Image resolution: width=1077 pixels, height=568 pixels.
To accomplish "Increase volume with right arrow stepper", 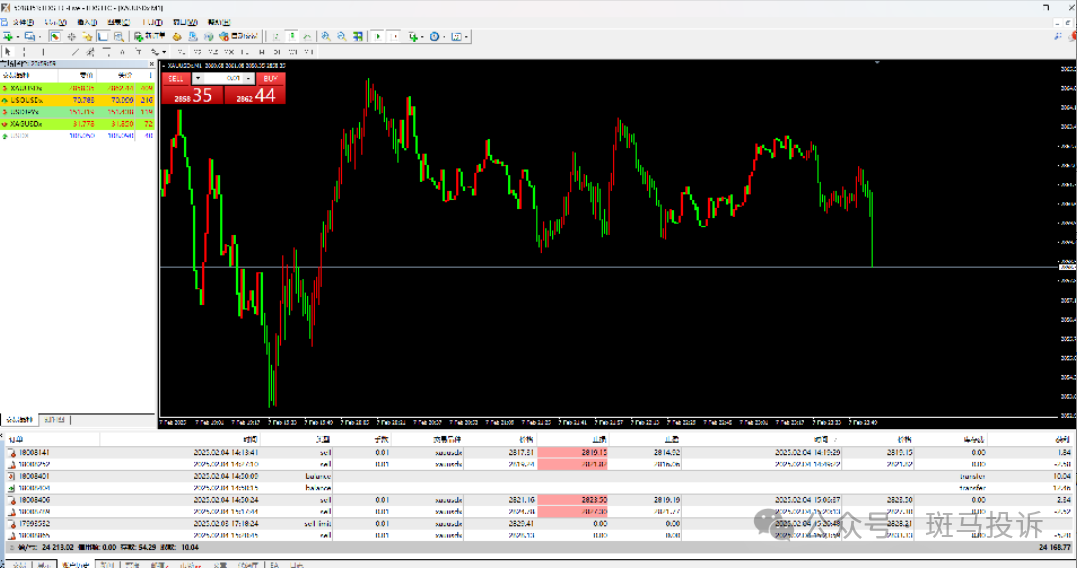I will [249, 78].
